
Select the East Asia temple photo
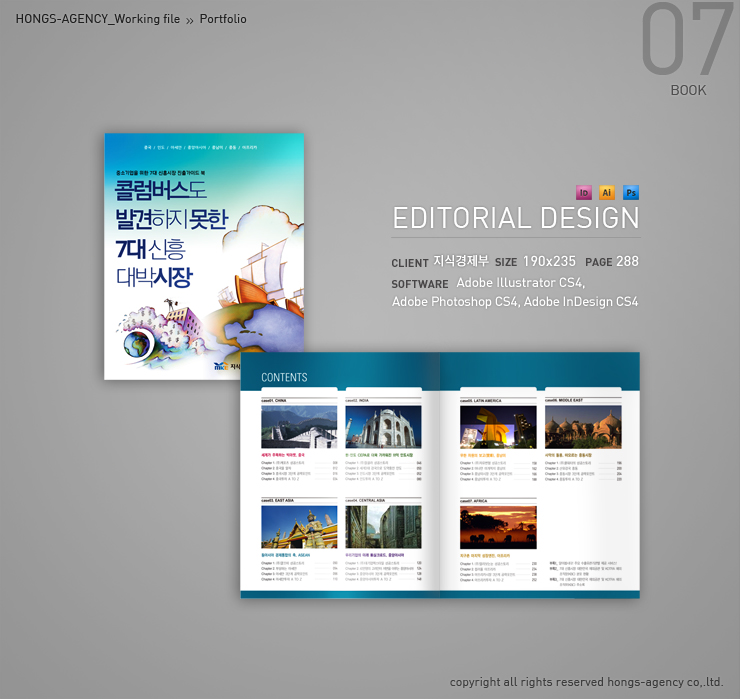click(299, 527)
